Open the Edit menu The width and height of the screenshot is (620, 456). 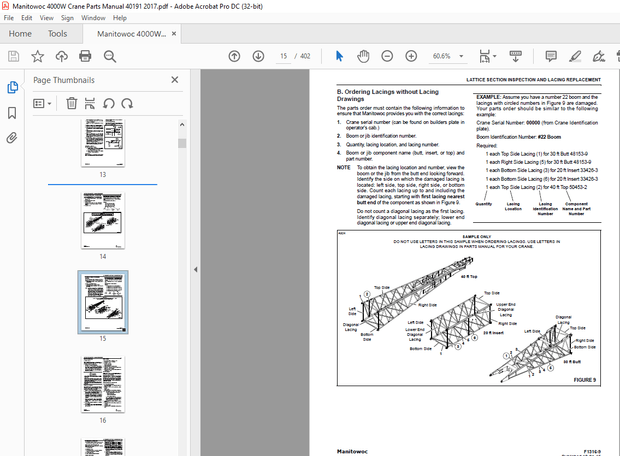26,18
